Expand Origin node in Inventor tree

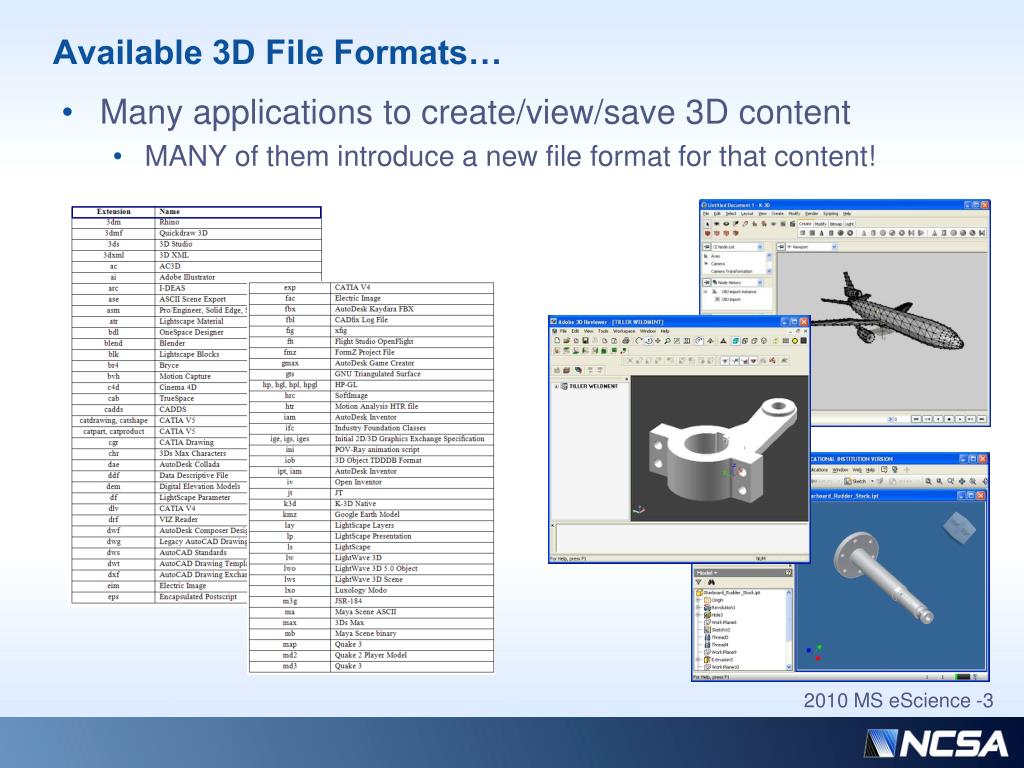[698, 600]
